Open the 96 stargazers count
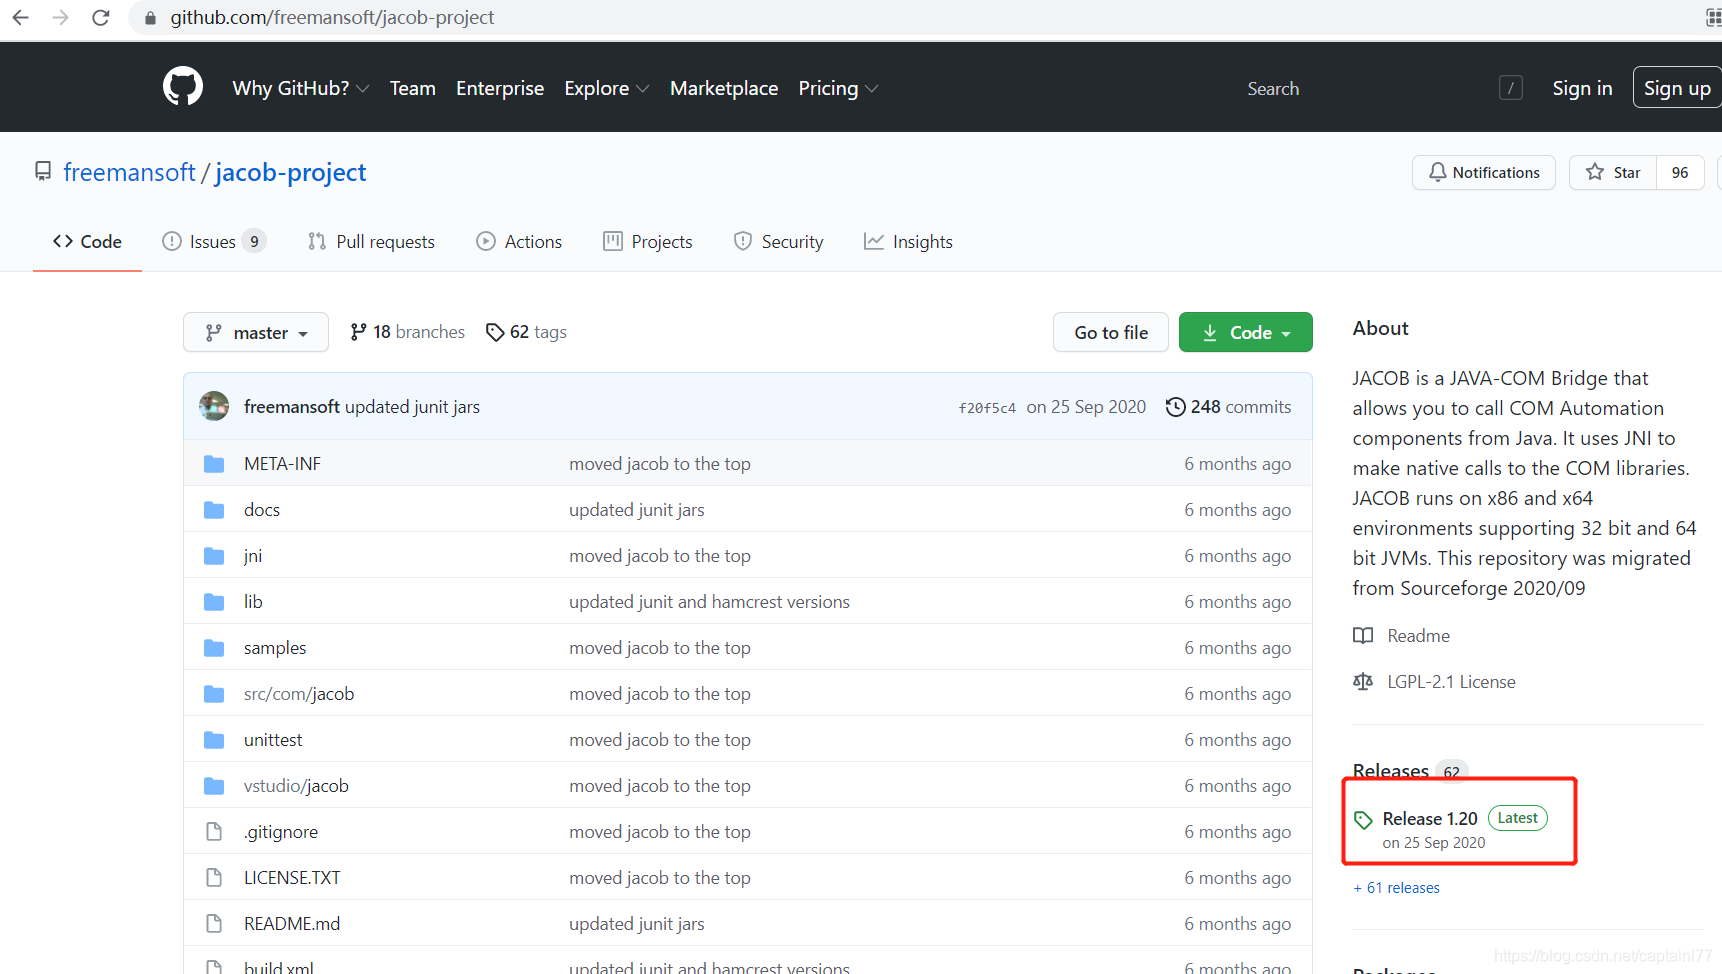The height and width of the screenshot is (974, 1722). click(x=1680, y=172)
